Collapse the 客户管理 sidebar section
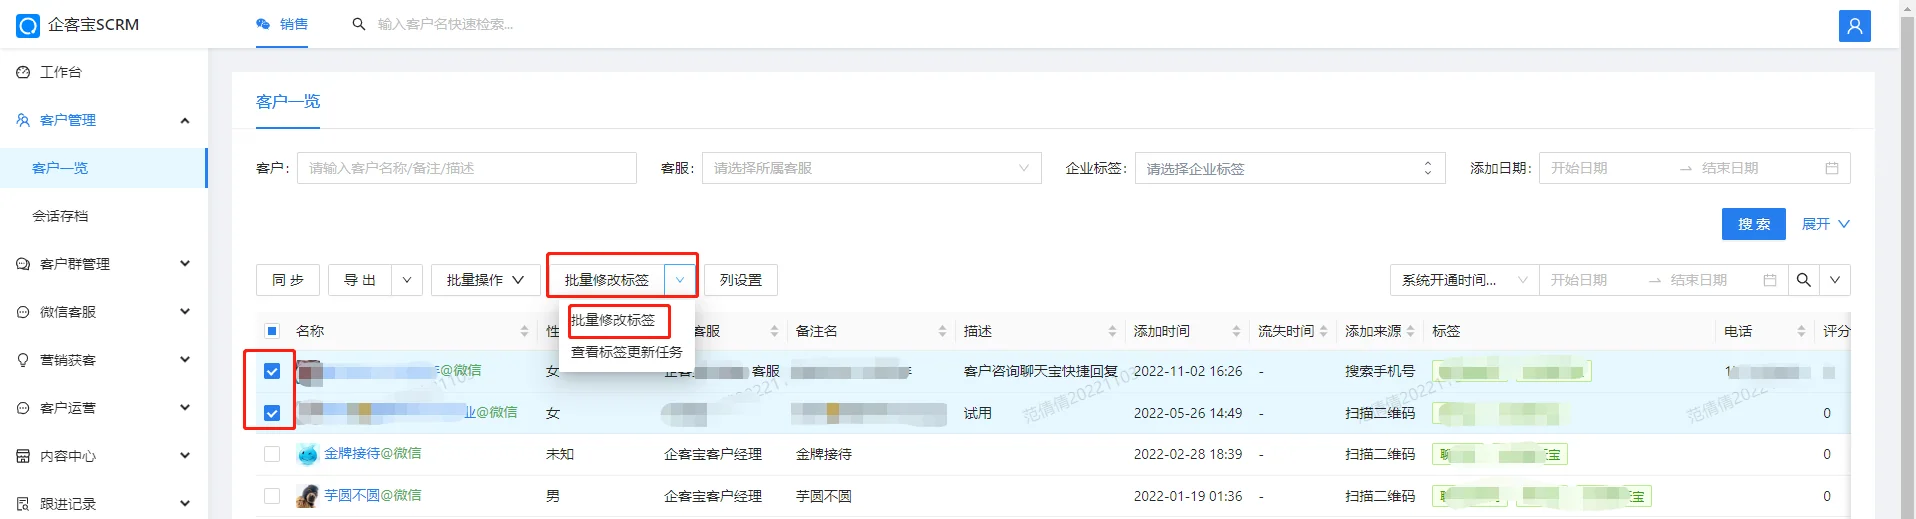The image size is (1916, 519). pos(185,120)
